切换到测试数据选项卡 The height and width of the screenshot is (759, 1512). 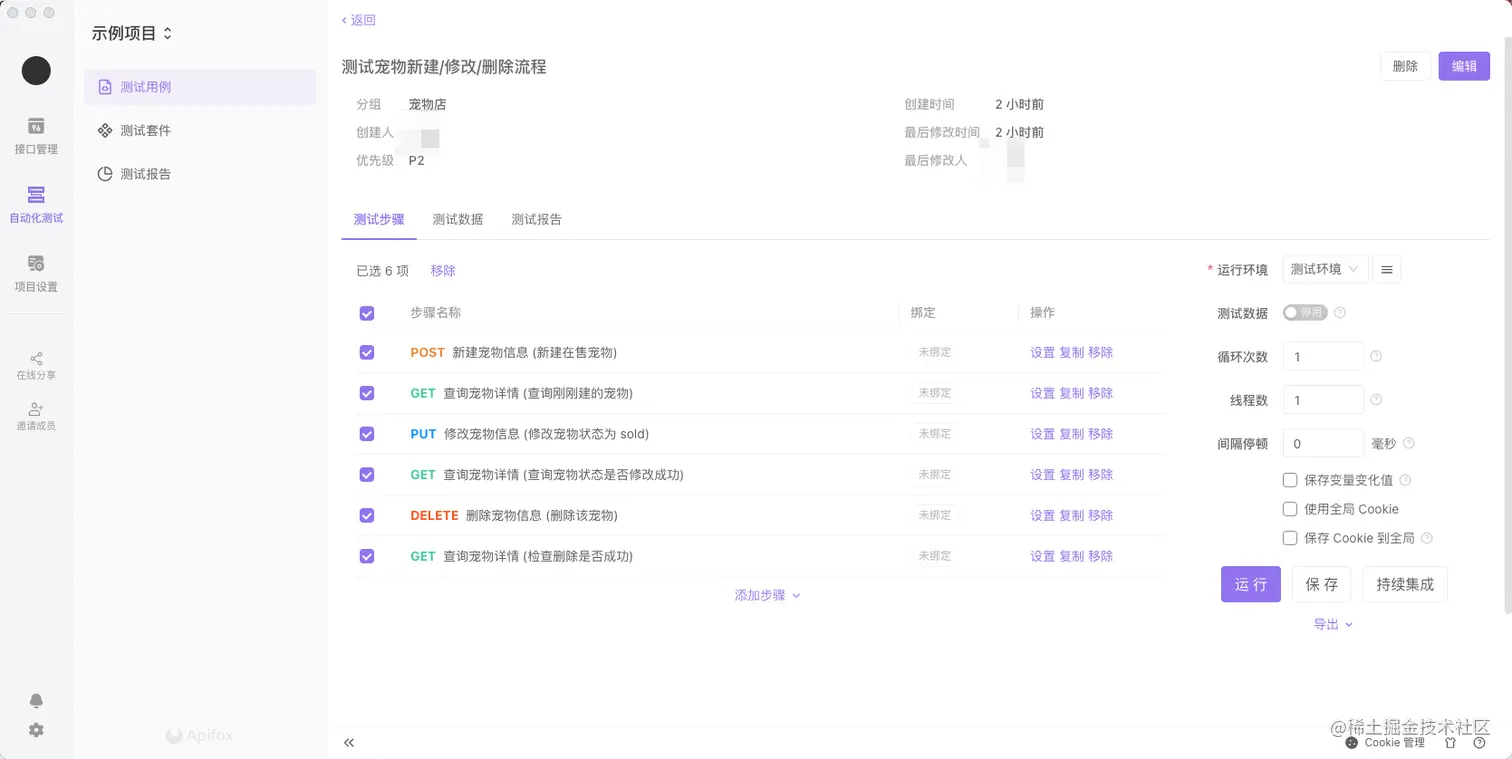click(457, 219)
